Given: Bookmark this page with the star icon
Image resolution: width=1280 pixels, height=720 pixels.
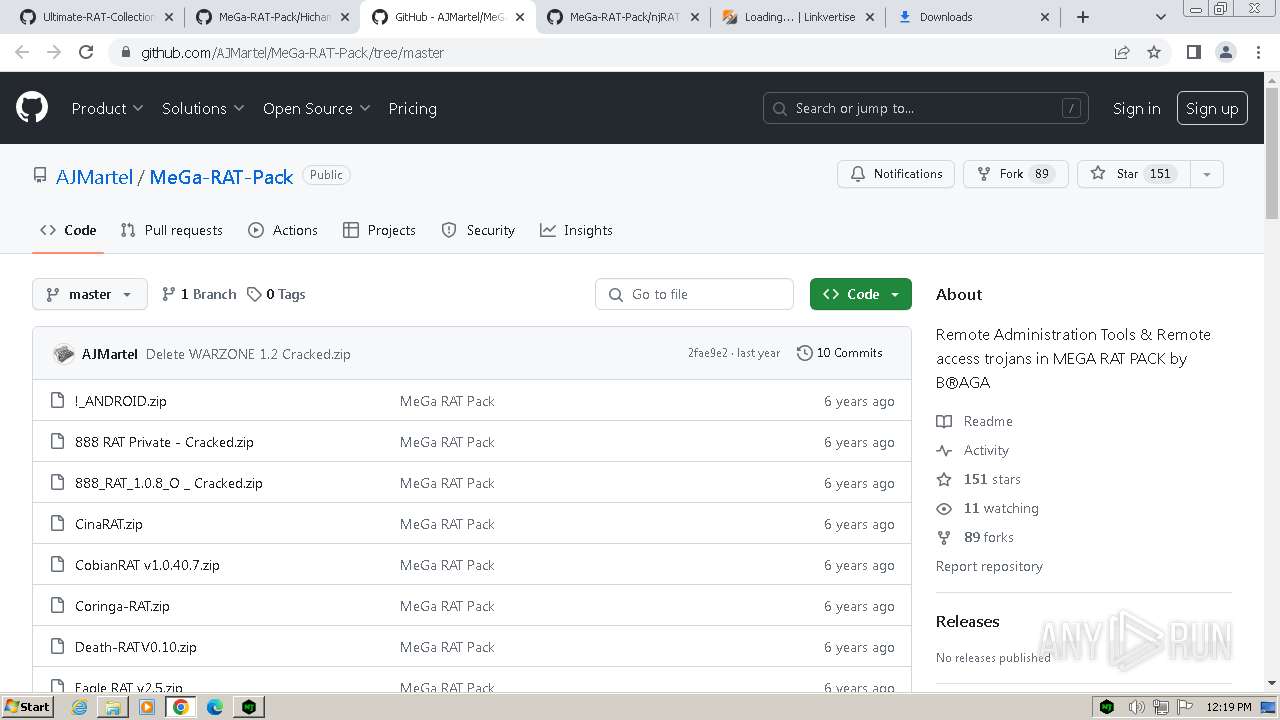Looking at the screenshot, I should (x=1154, y=52).
